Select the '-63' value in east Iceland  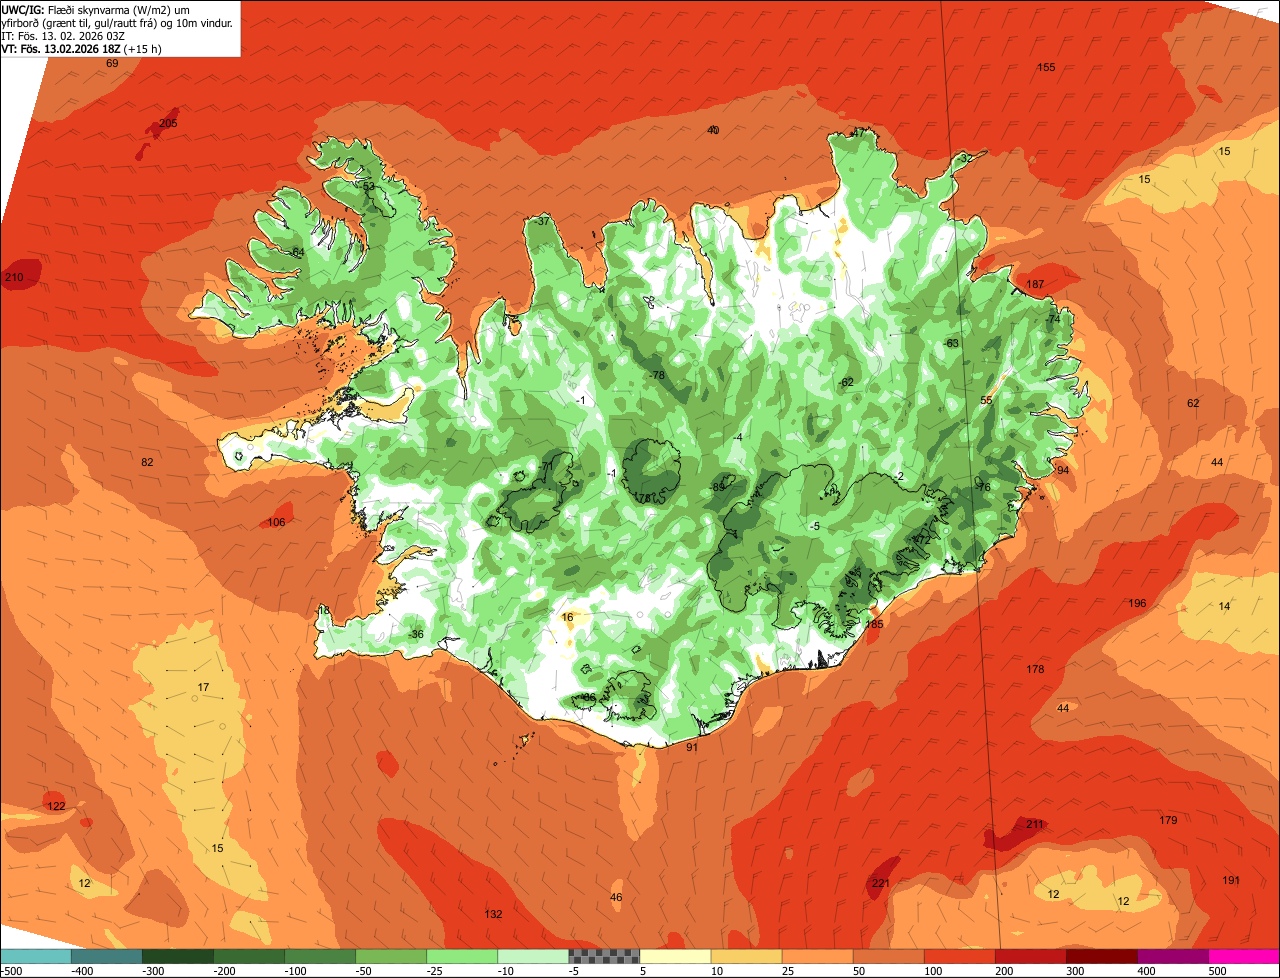[951, 343]
